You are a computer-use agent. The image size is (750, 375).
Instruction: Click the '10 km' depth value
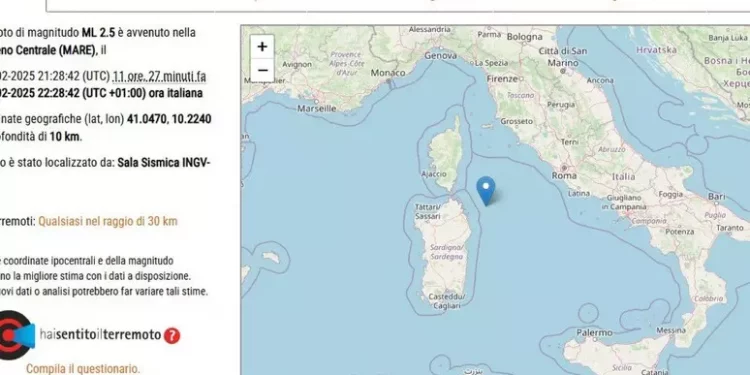pos(65,137)
